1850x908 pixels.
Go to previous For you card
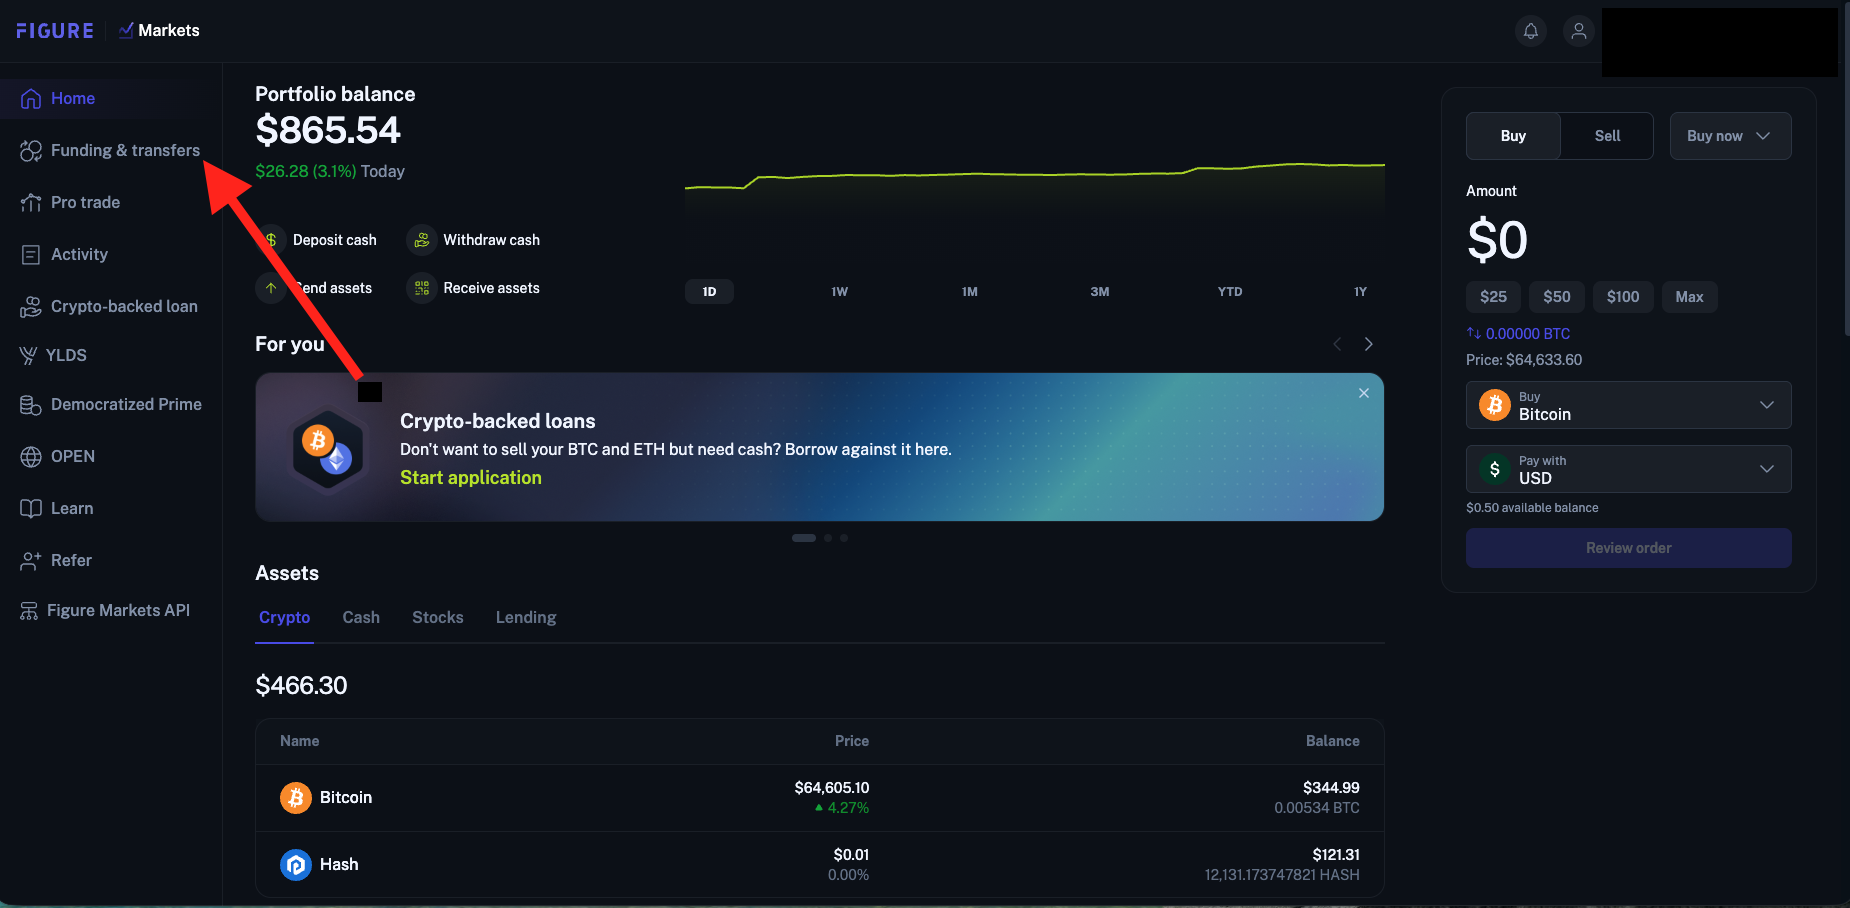click(1337, 344)
